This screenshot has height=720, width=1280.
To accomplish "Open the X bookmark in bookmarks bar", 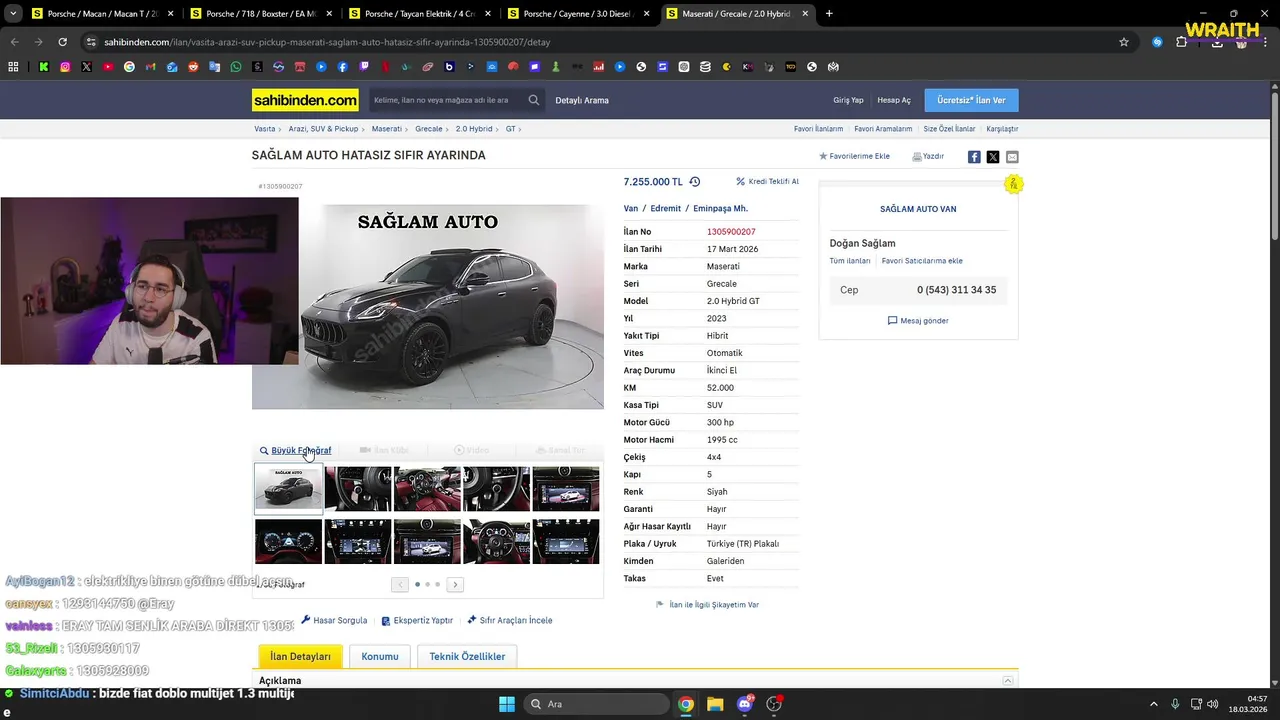I will (86, 67).
